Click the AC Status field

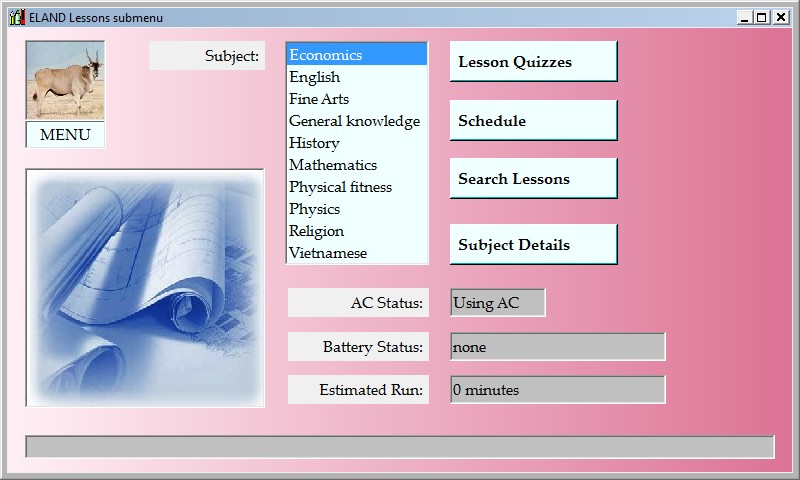click(498, 303)
